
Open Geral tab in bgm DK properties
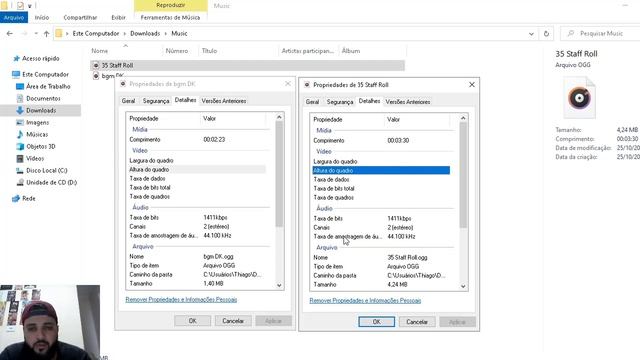click(128, 101)
